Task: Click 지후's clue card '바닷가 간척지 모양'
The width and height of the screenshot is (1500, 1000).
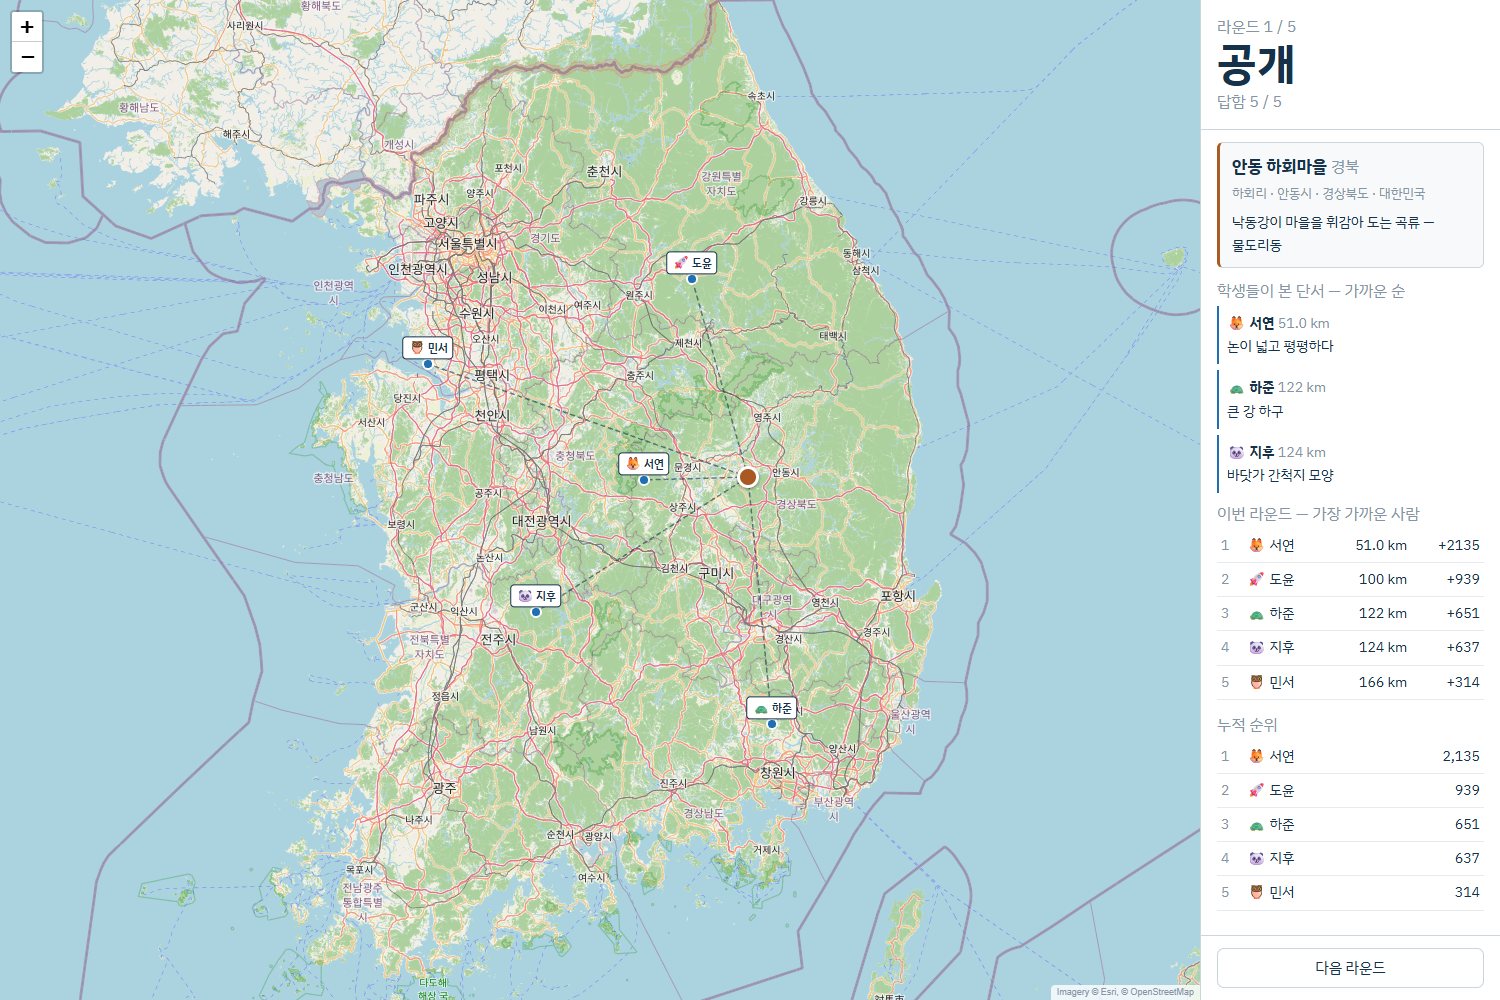Action: [x=1350, y=464]
